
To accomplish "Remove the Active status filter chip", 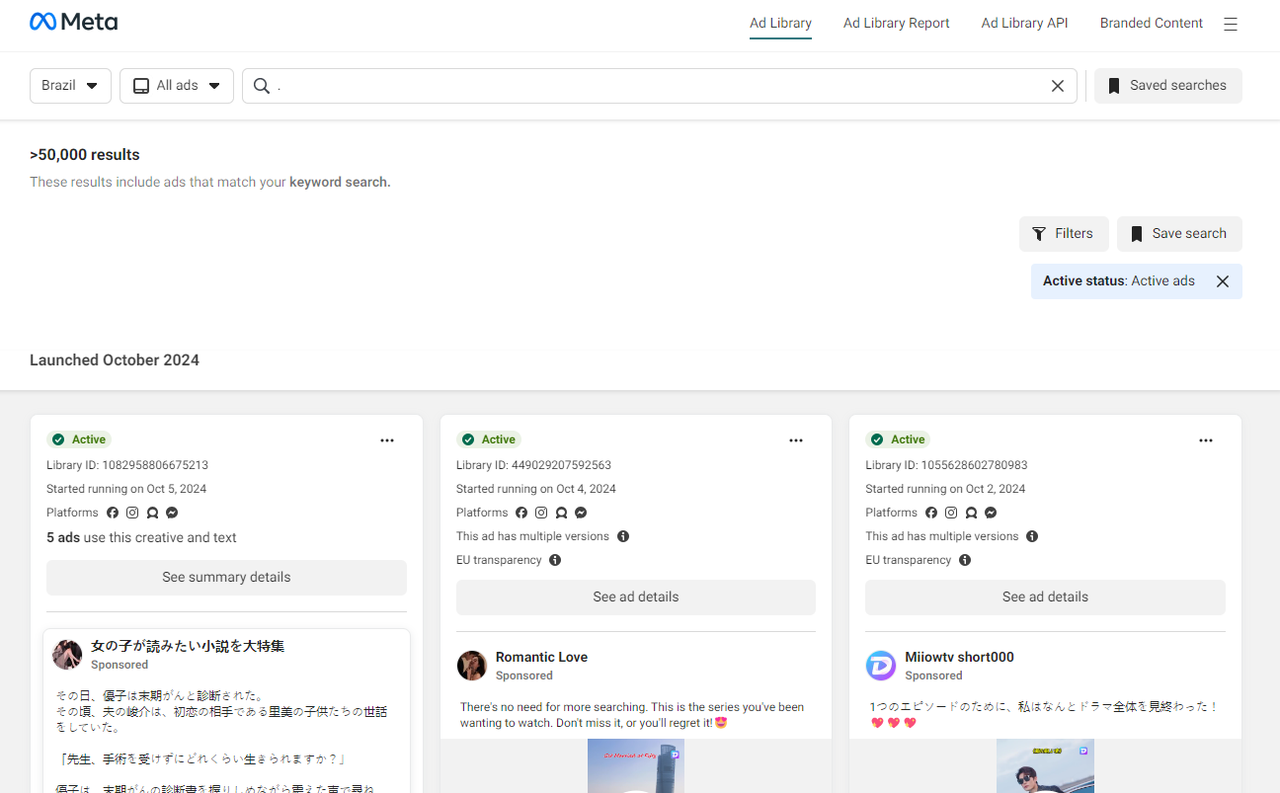I will point(1222,282).
